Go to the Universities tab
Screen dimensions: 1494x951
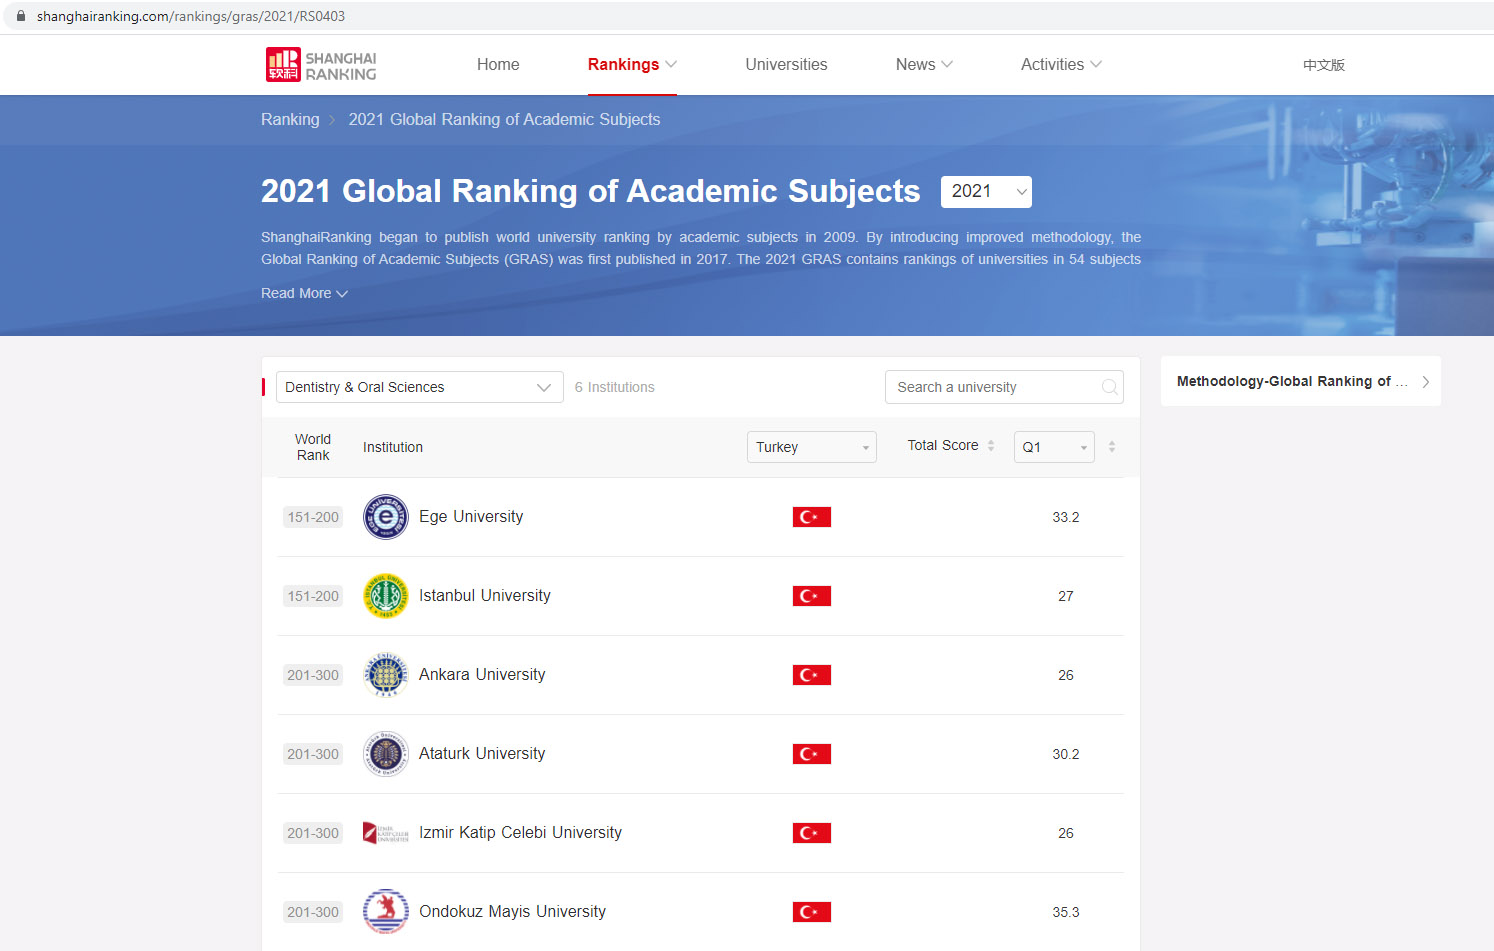click(x=786, y=65)
